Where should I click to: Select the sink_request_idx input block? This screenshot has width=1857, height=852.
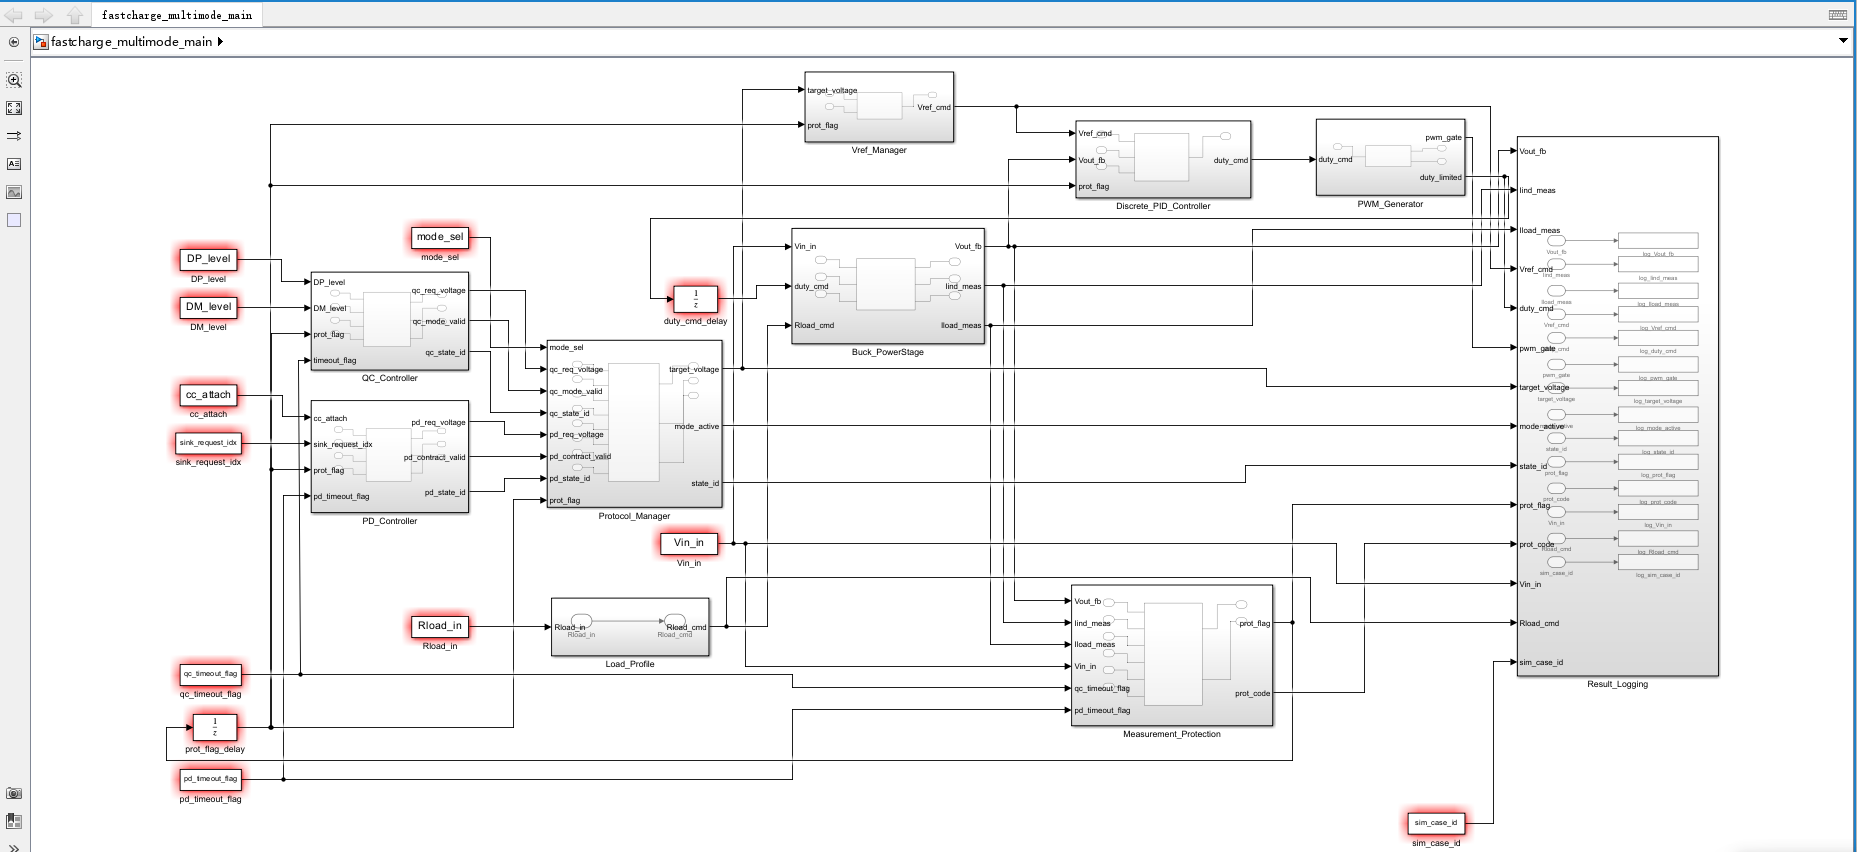tap(208, 443)
